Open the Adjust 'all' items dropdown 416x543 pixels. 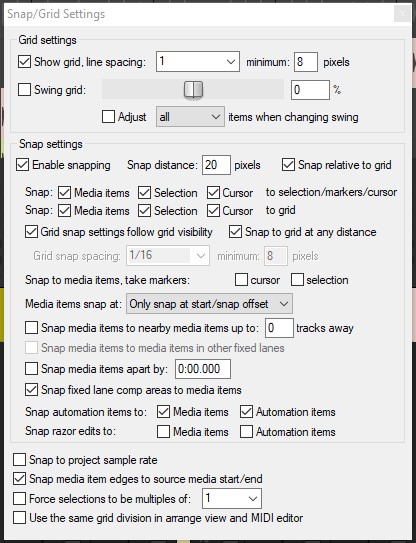pos(190,117)
